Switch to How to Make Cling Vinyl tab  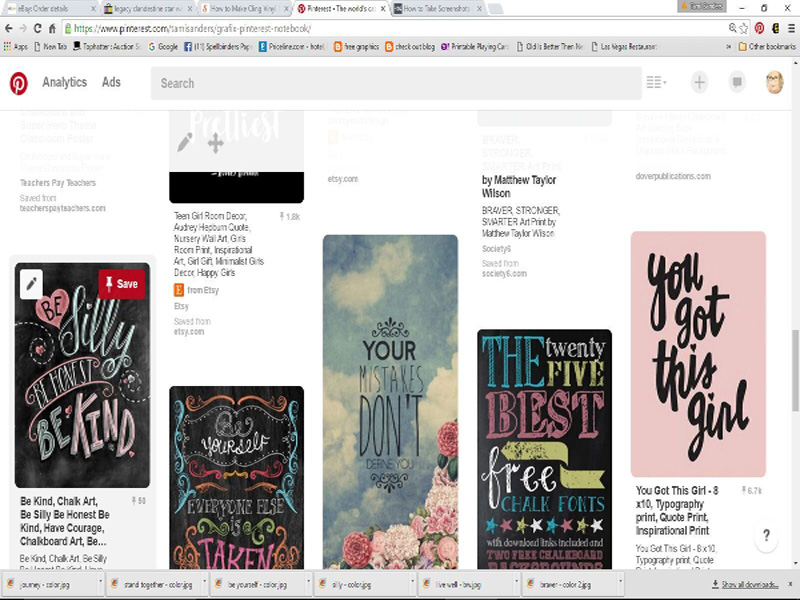(244, 9)
